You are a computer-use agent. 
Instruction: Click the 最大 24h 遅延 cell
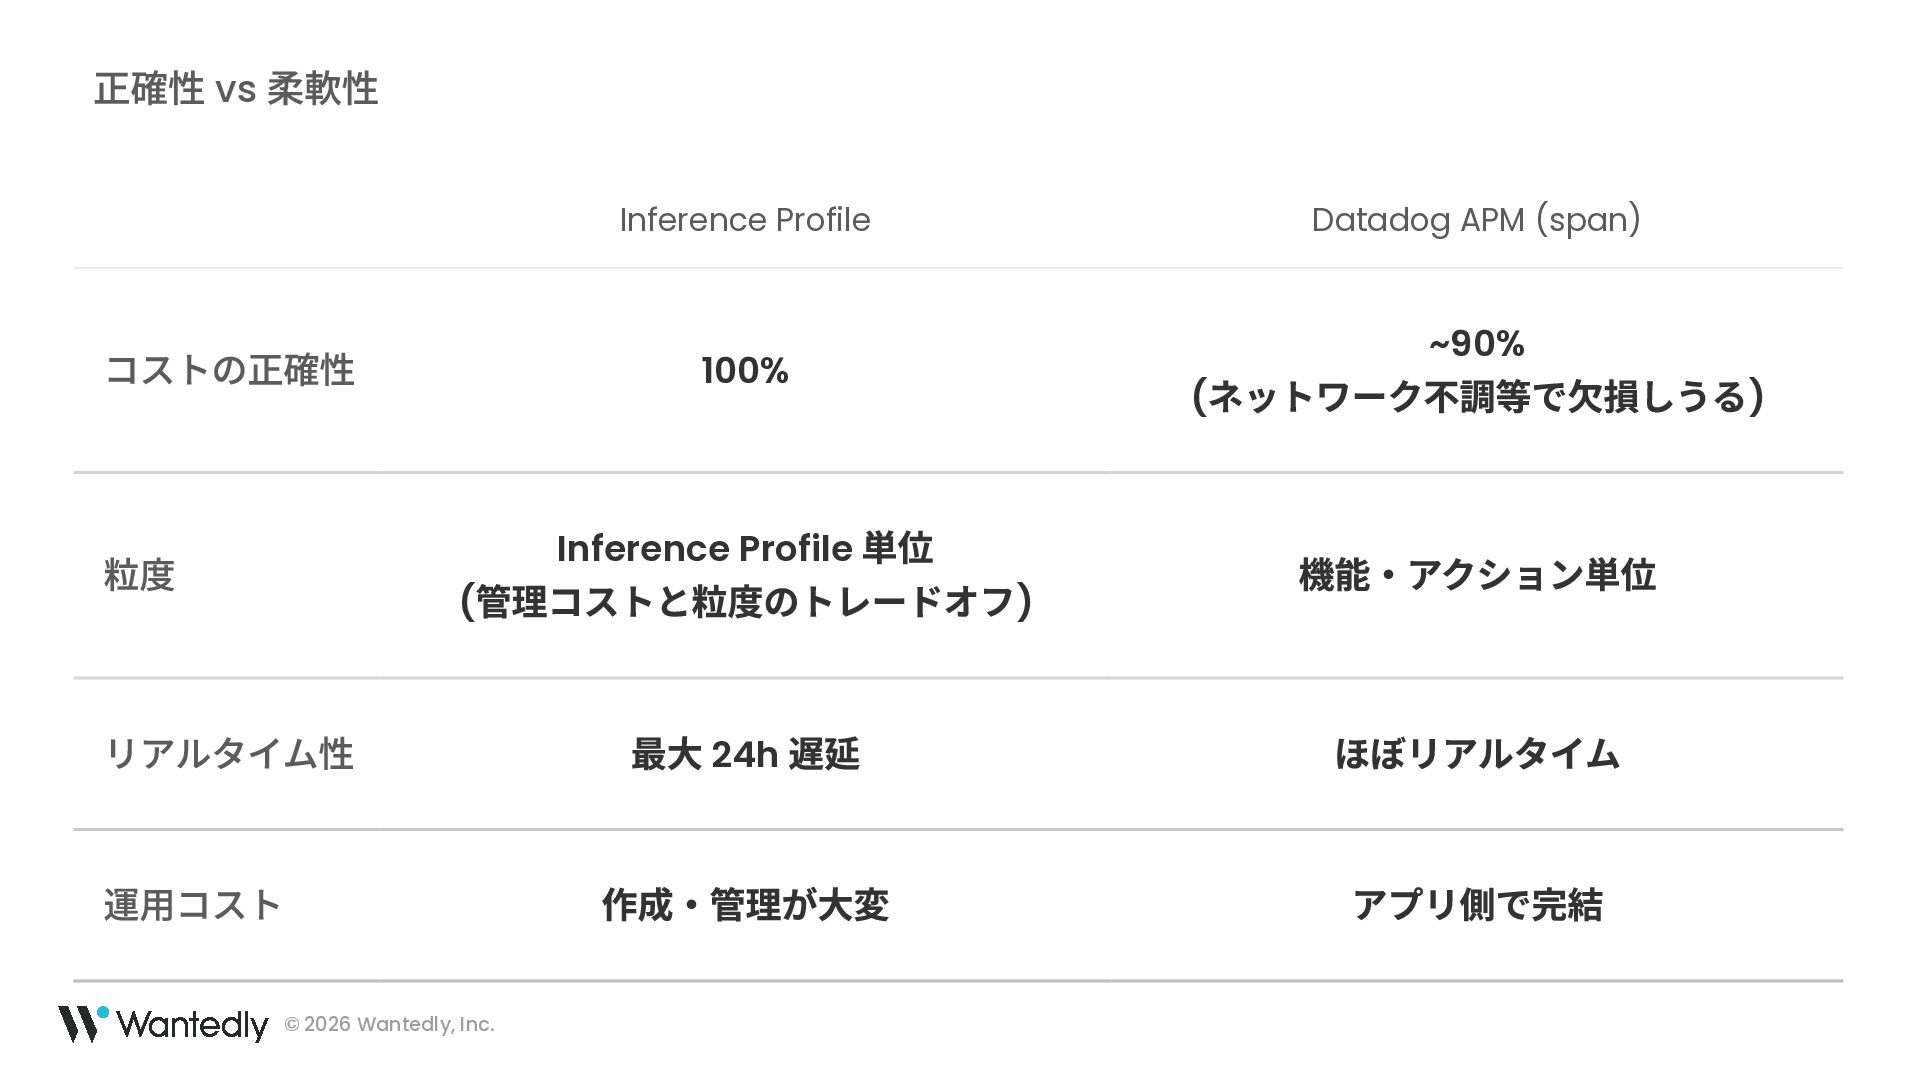744,754
